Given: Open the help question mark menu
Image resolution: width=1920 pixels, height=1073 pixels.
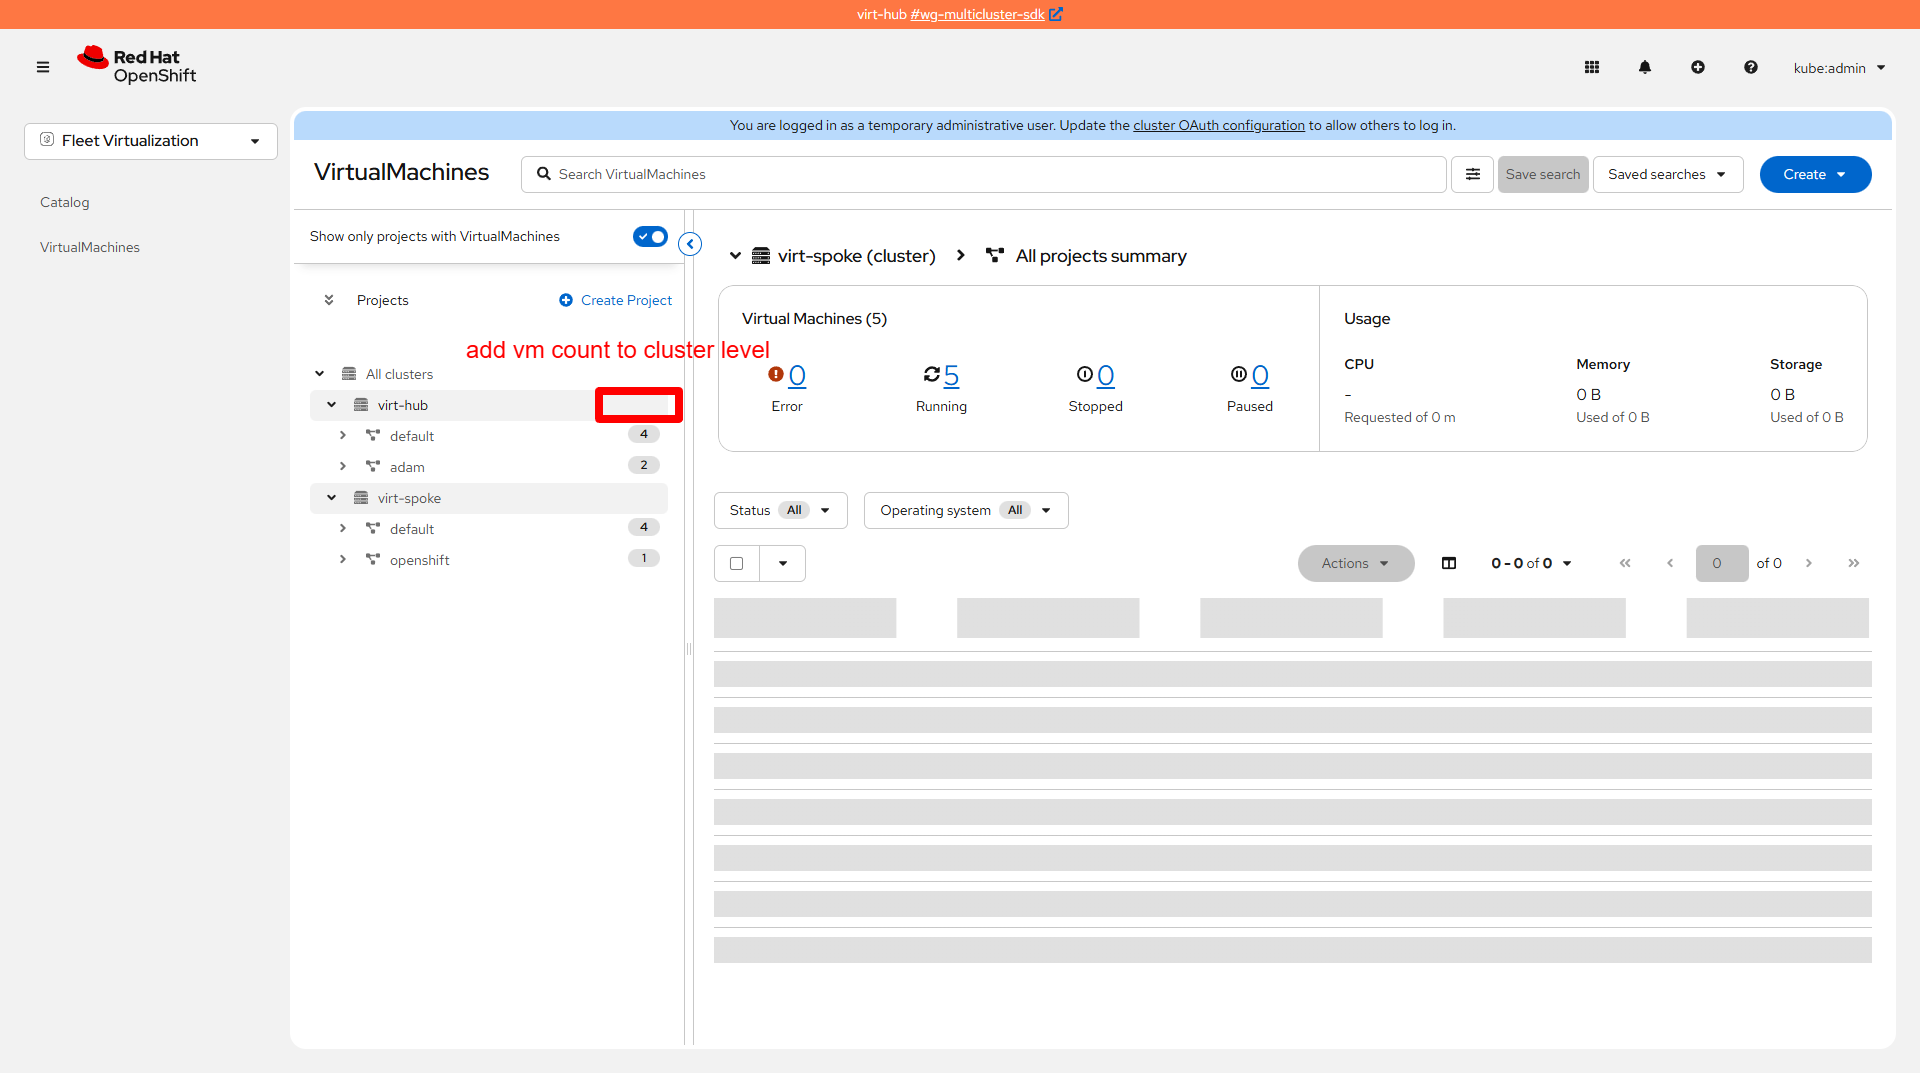Looking at the screenshot, I should (x=1751, y=67).
